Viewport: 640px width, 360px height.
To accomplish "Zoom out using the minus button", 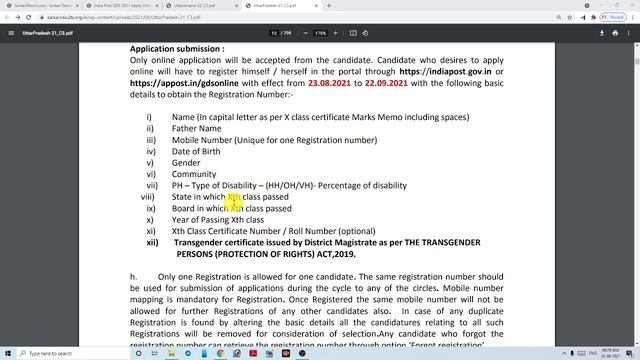I will point(305,33).
